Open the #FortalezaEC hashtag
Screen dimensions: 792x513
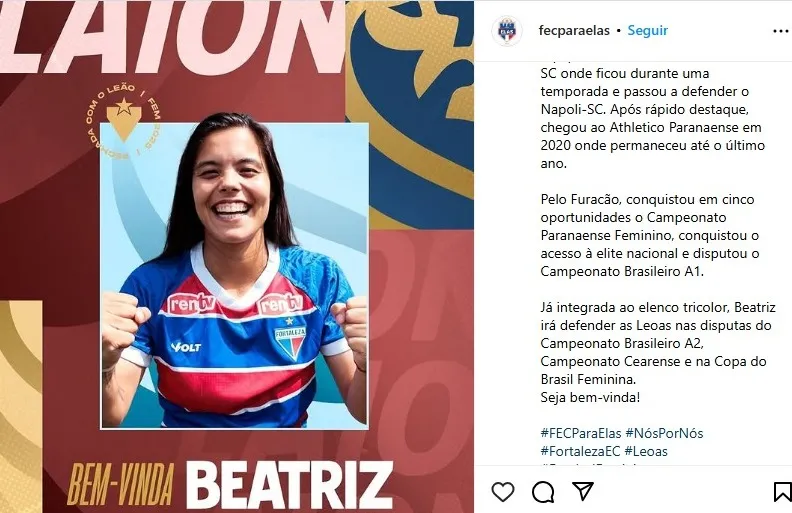point(580,451)
